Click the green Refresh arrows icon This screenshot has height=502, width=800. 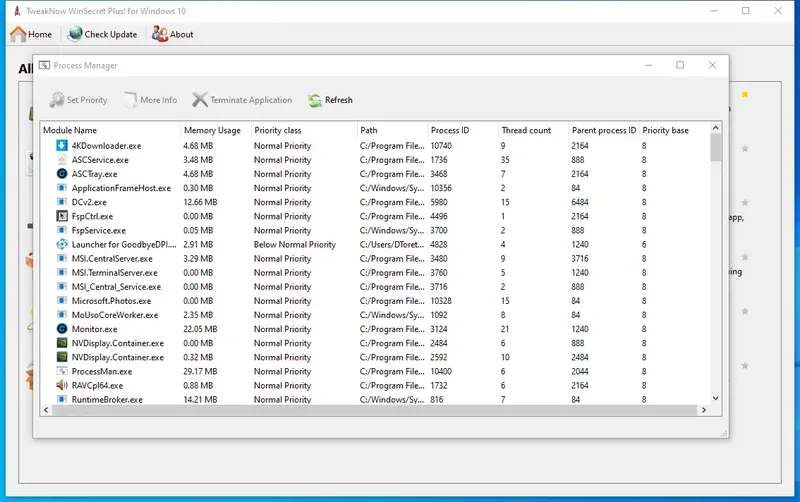tap(315, 100)
